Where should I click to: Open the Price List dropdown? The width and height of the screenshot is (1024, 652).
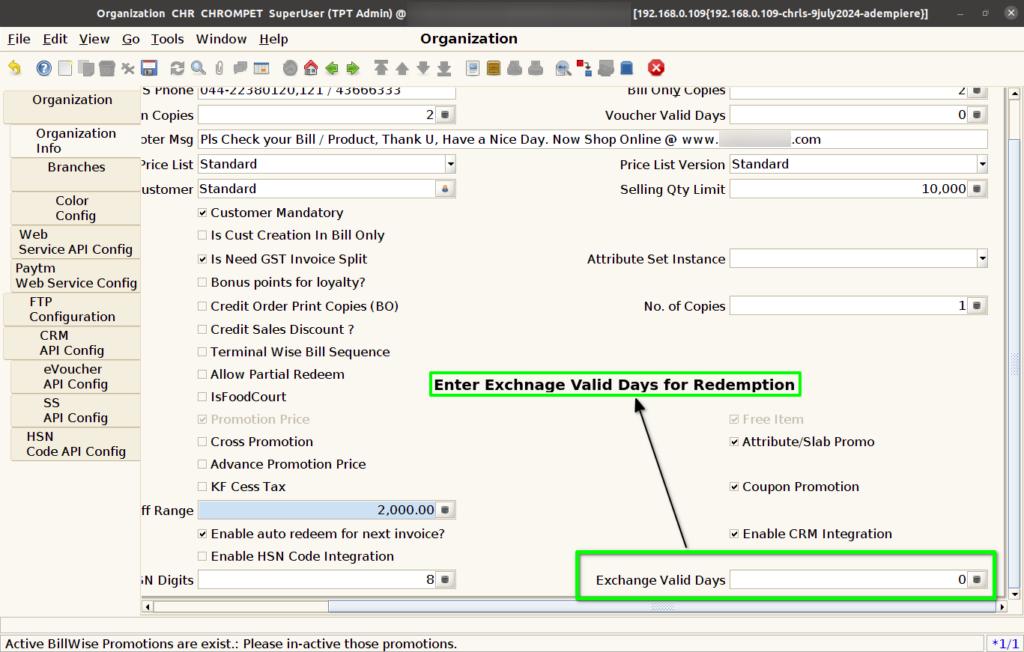tap(450, 164)
